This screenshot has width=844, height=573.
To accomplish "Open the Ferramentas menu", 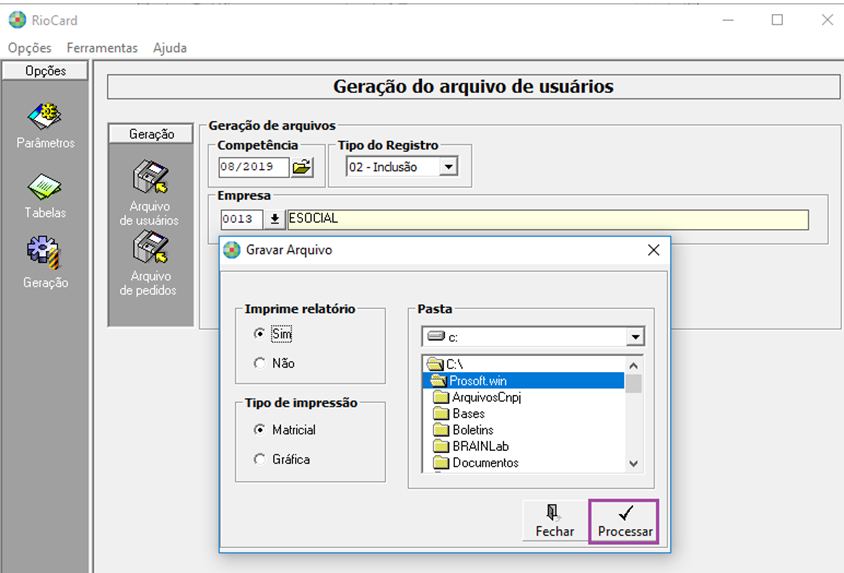I will (x=102, y=48).
